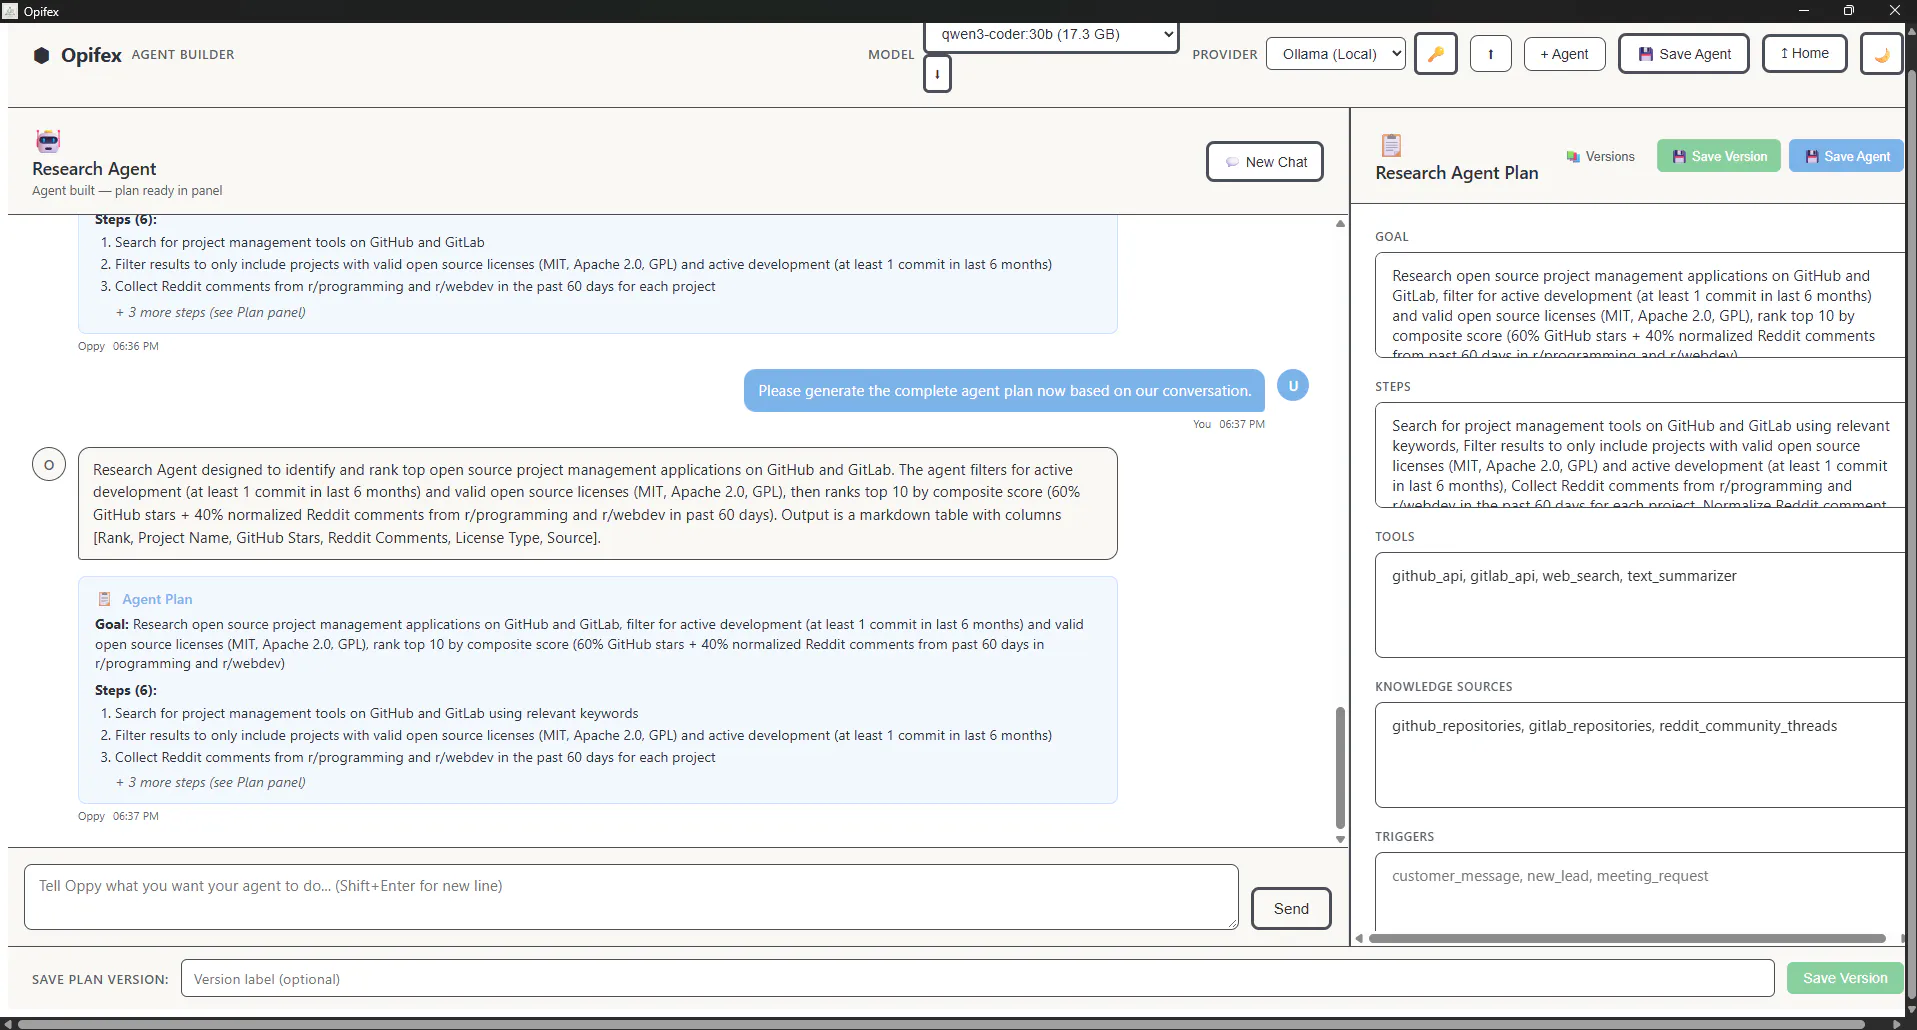Click the chat scrollbar thumb
This screenshot has height=1030, width=1917.
(x=1340, y=767)
